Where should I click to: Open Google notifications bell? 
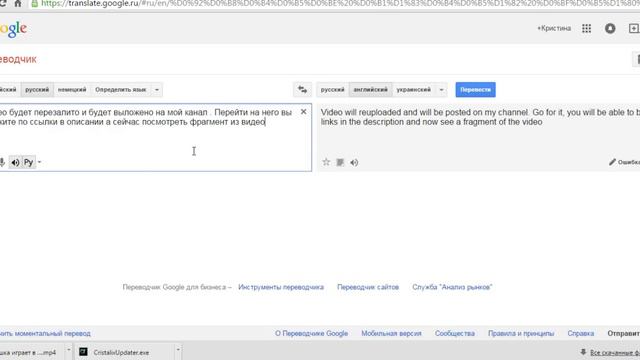[x=610, y=28]
